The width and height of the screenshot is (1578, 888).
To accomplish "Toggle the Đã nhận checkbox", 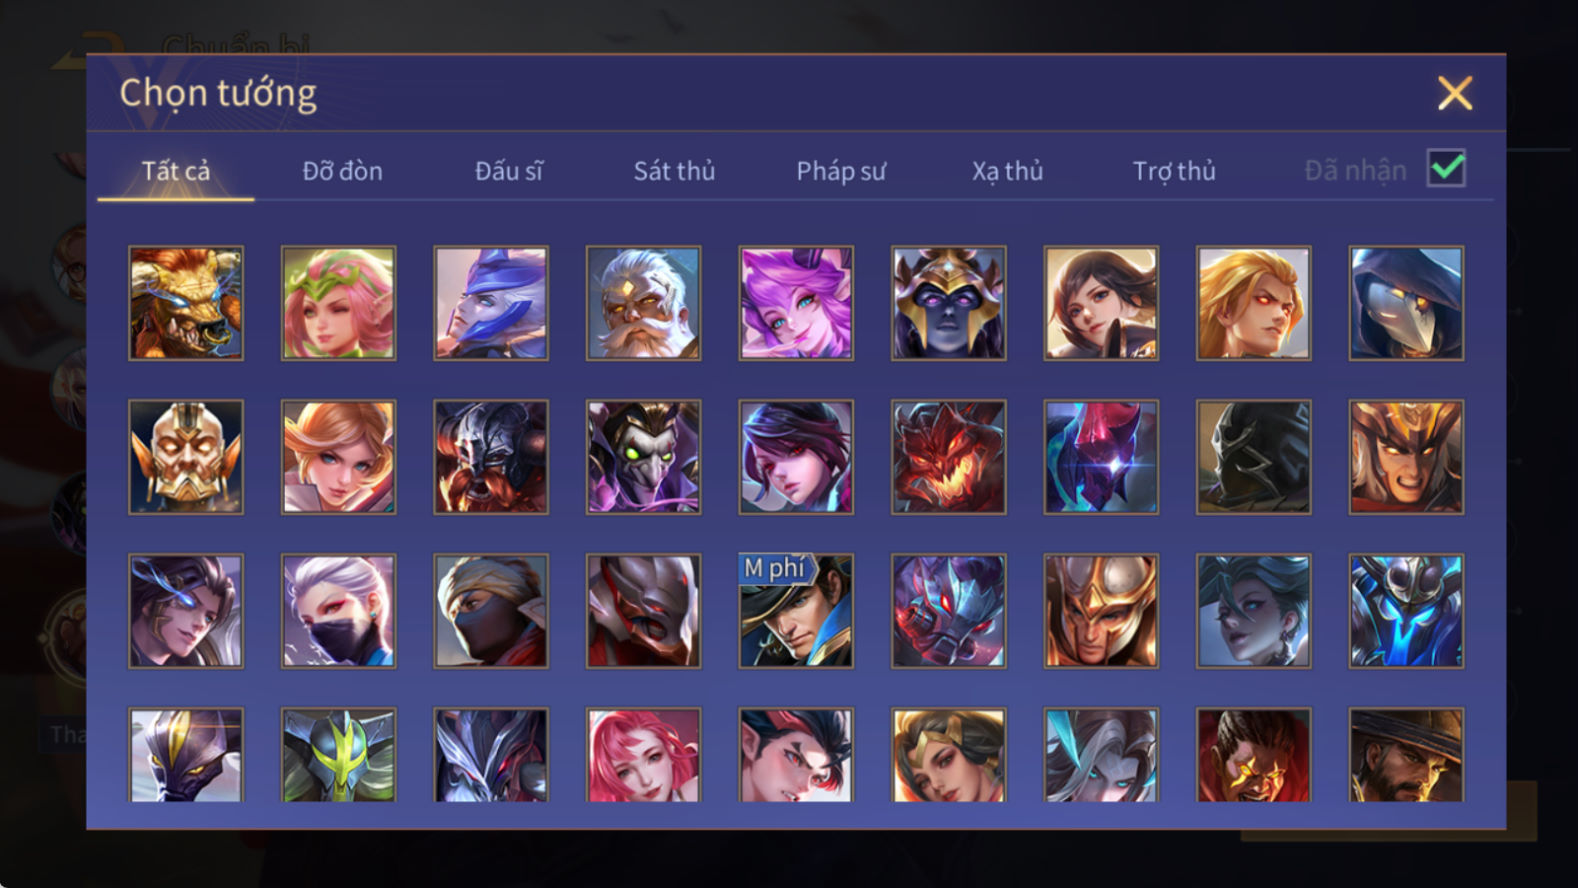I will coord(1446,168).
